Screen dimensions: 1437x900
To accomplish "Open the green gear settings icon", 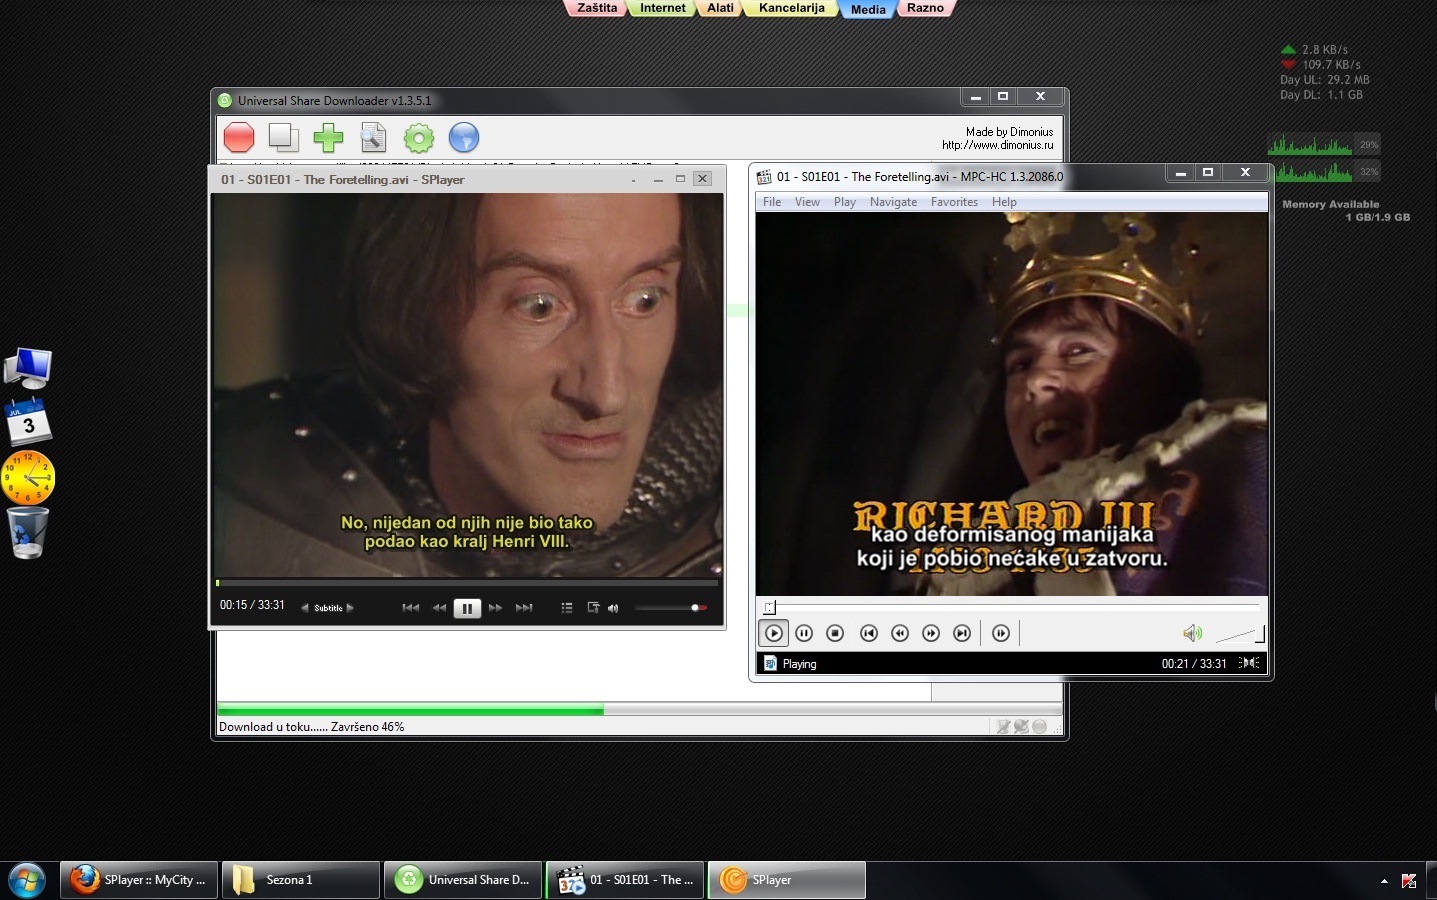I will point(419,138).
